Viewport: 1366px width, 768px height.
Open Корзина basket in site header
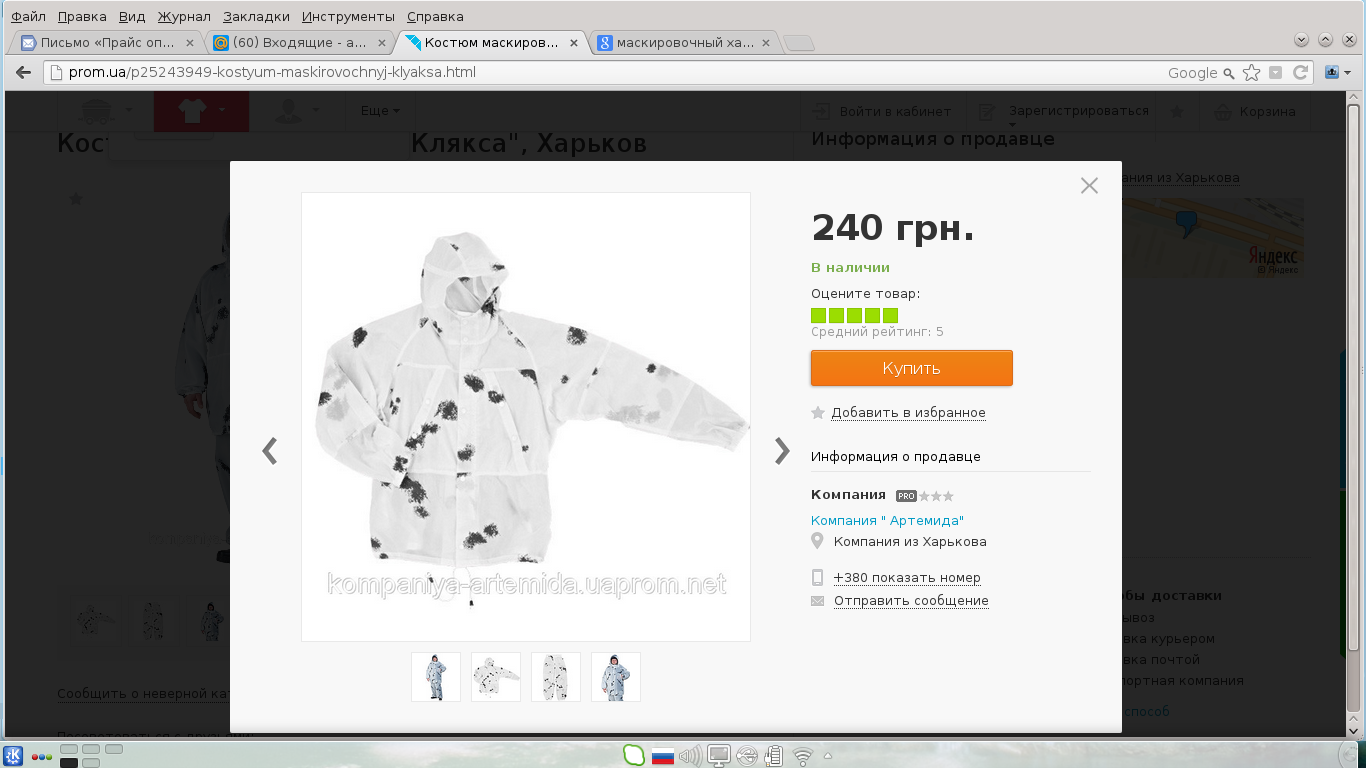(1255, 111)
